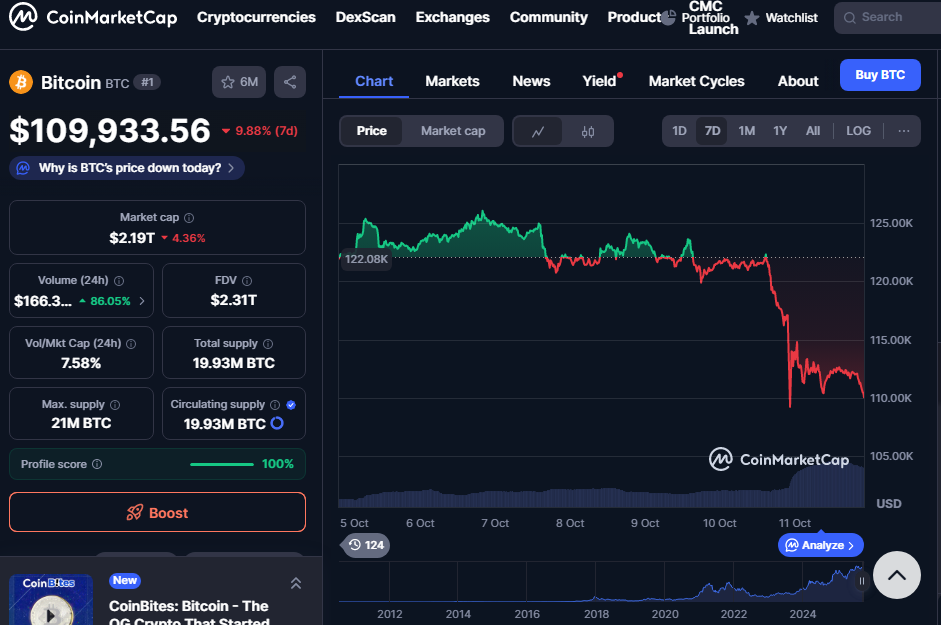Click the CoinMarketCap logo
Screen dimensions: 941x625
(x=92, y=17)
